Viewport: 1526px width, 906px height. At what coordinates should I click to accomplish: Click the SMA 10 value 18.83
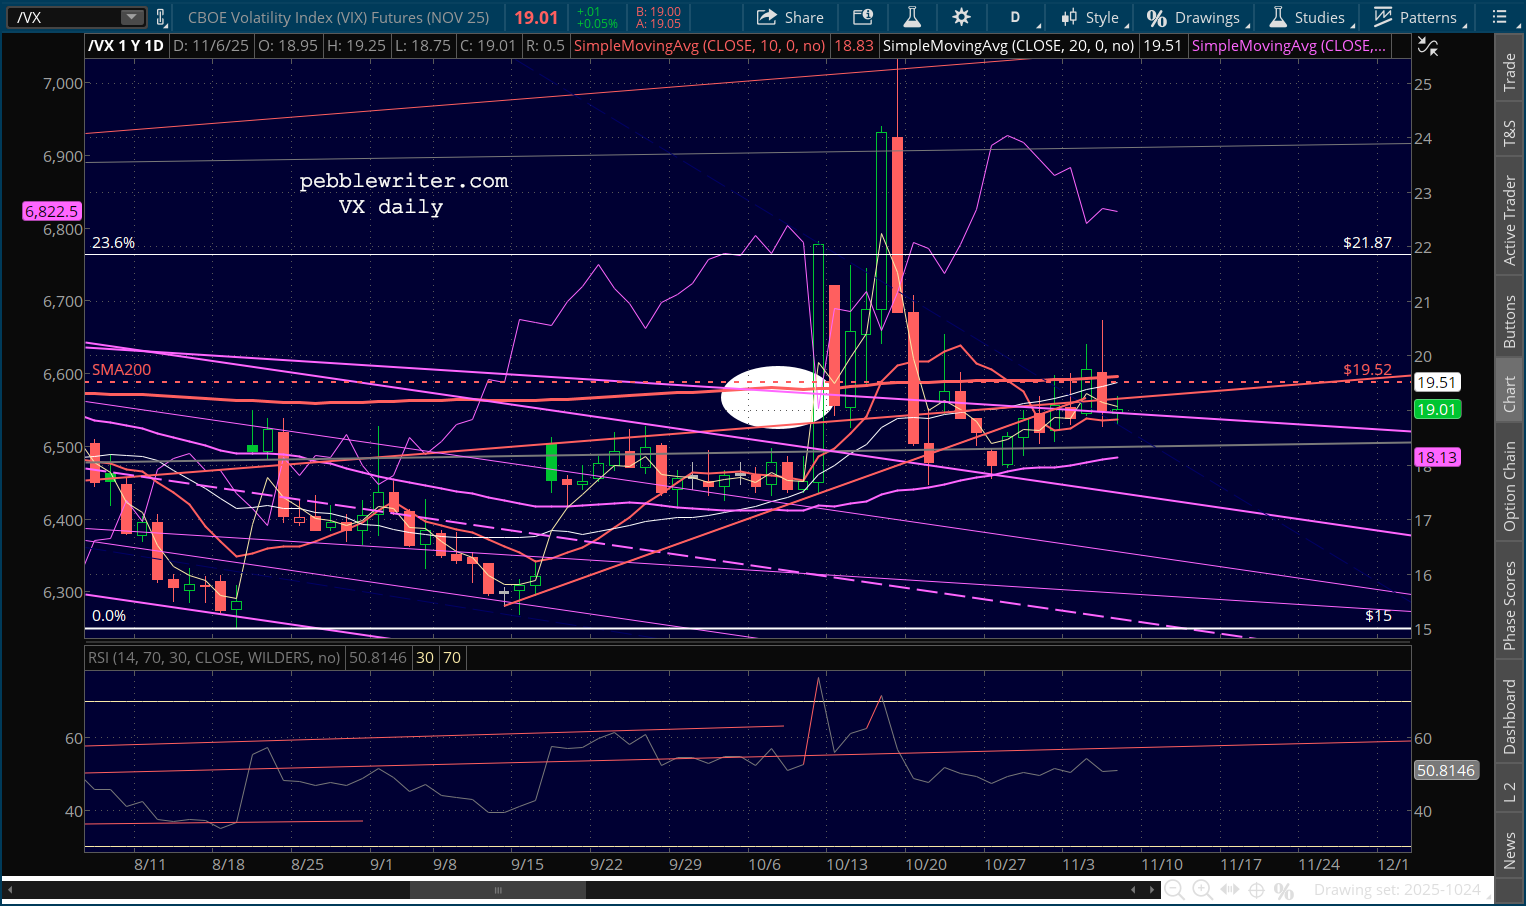(x=853, y=46)
